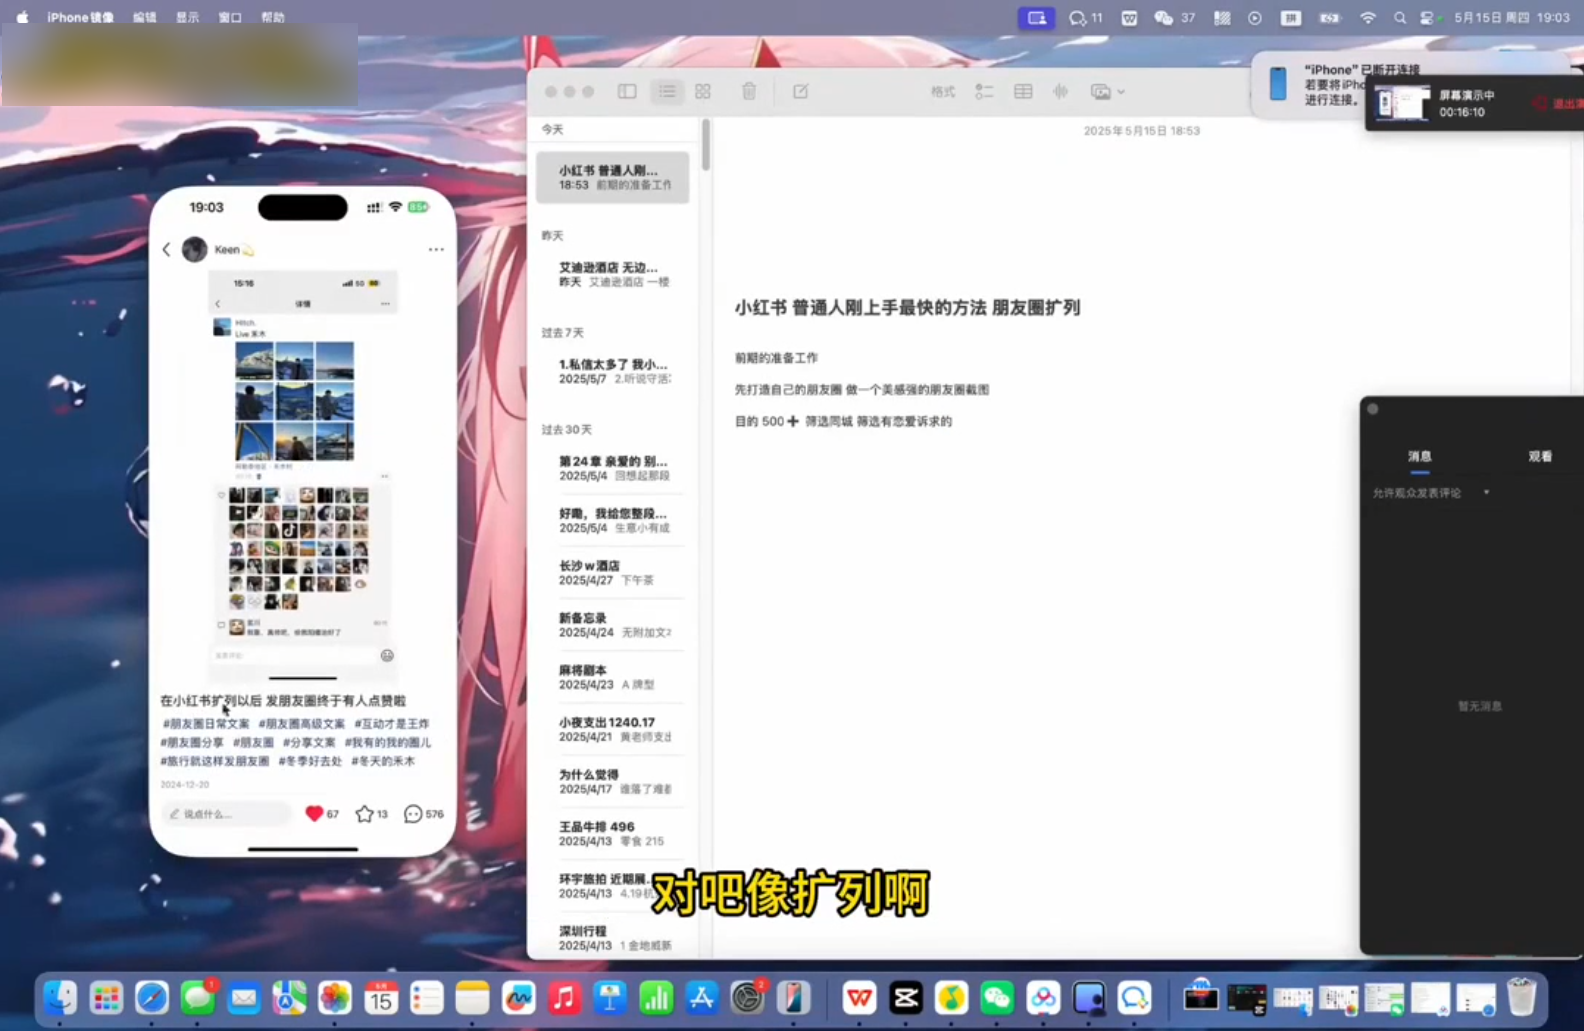Tap the hashtag #冬季好去处
1584x1031 pixels.
click(310, 761)
